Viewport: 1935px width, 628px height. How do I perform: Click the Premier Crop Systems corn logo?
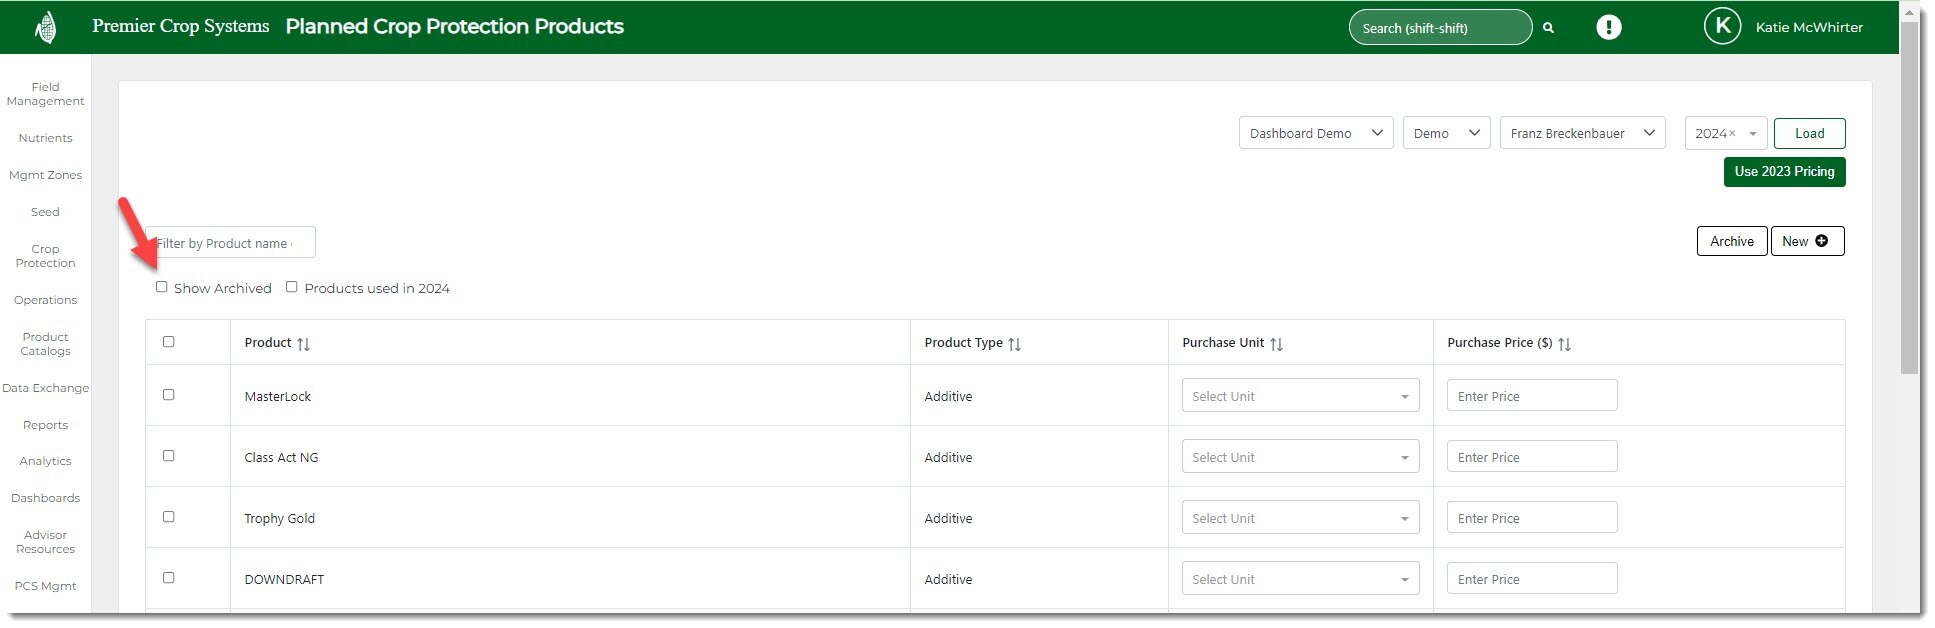[x=45, y=27]
